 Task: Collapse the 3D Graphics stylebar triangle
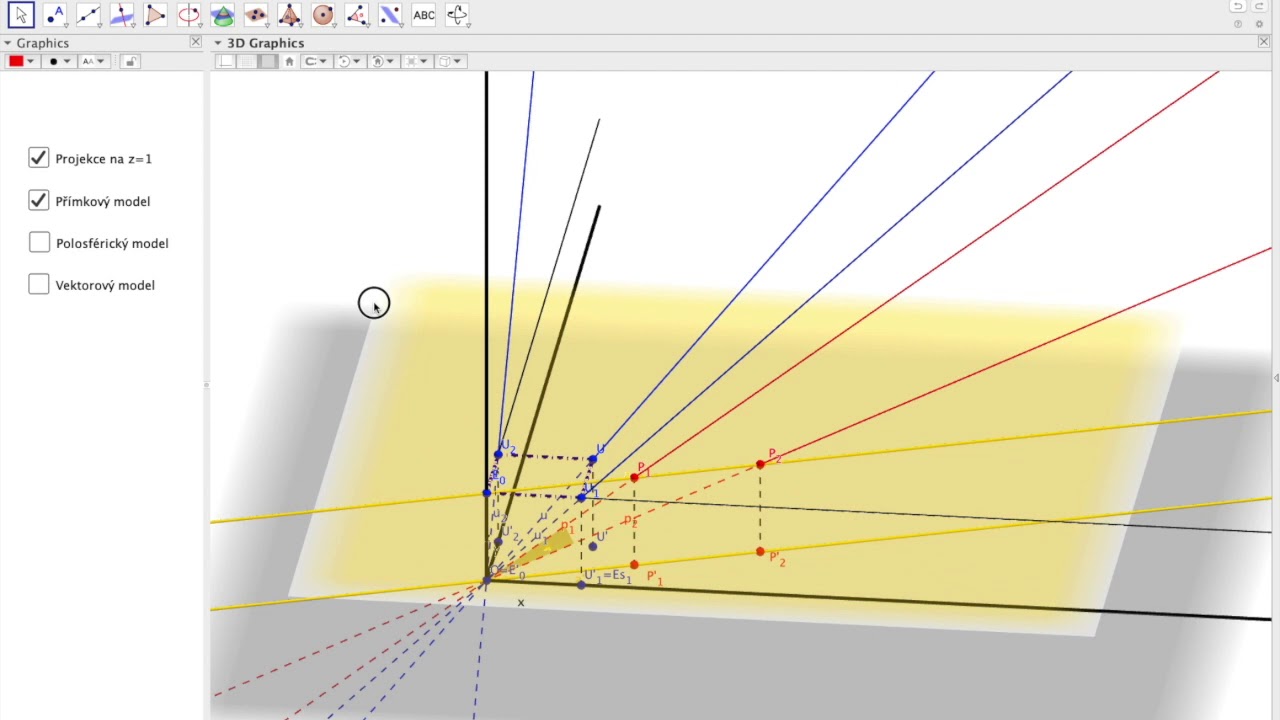click(217, 43)
